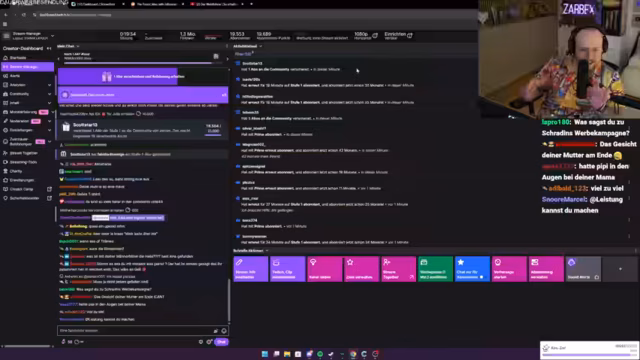Screen dimensions: 640x360
Task: Open the Stream Manager layout dropdown
Action: click(53, 36)
